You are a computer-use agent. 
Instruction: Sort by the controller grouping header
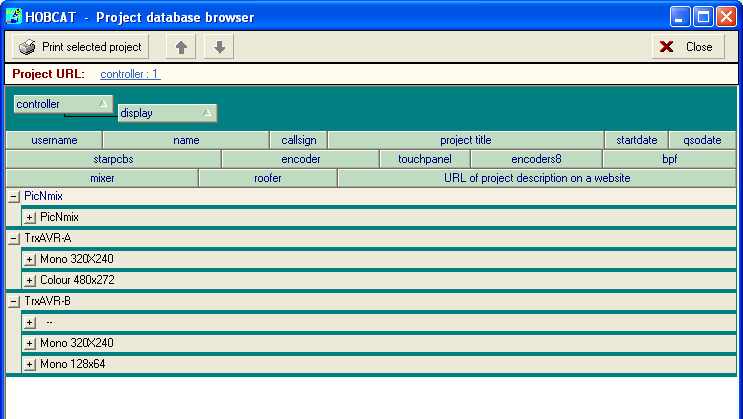click(62, 104)
